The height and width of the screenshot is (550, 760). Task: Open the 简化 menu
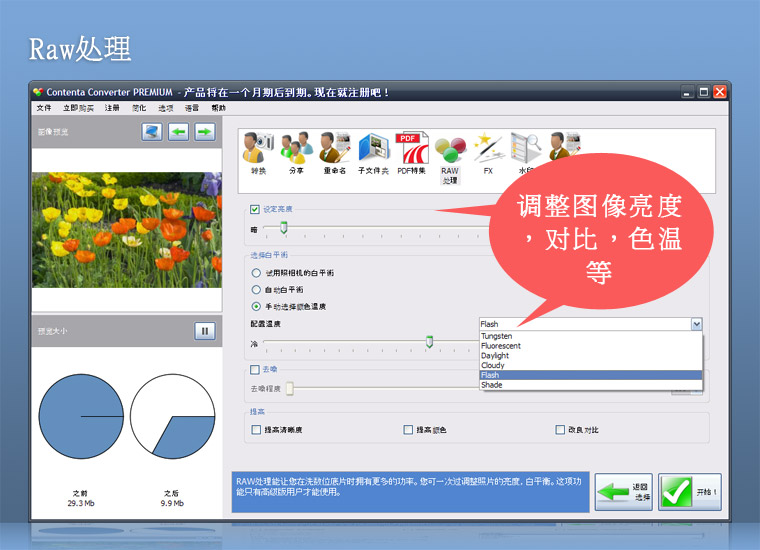coord(139,108)
